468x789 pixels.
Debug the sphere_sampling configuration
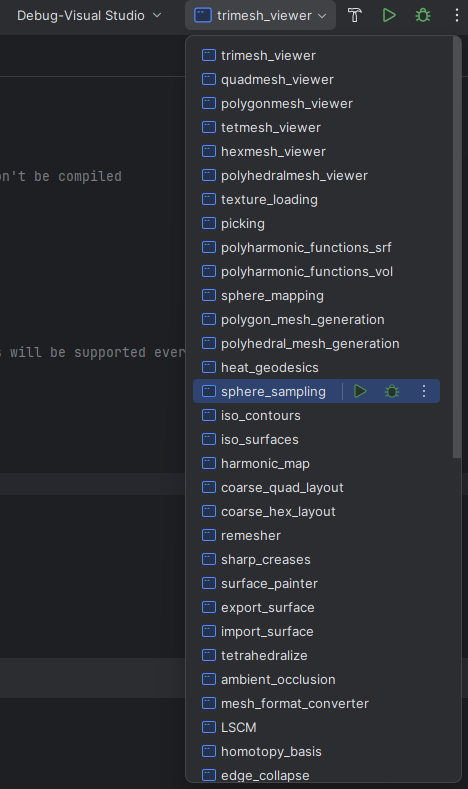tap(392, 391)
